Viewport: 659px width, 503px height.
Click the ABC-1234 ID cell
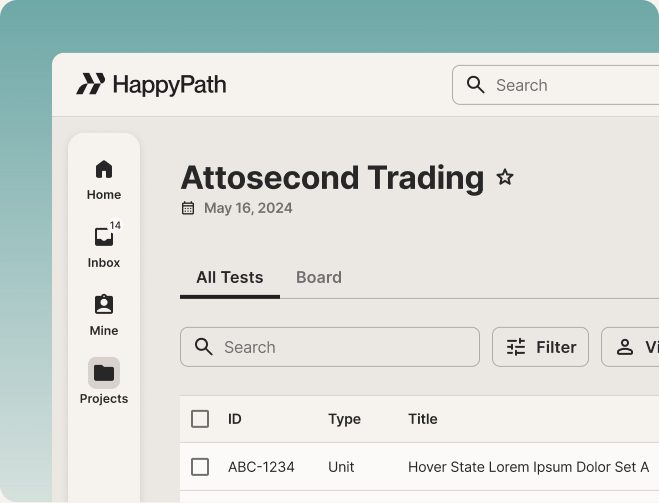pyautogui.click(x=261, y=467)
